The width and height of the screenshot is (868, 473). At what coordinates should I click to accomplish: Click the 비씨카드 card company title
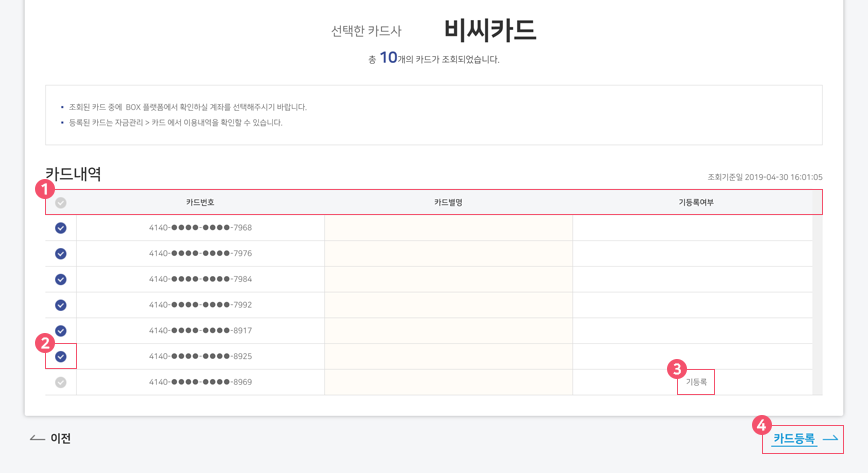[490, 29]
